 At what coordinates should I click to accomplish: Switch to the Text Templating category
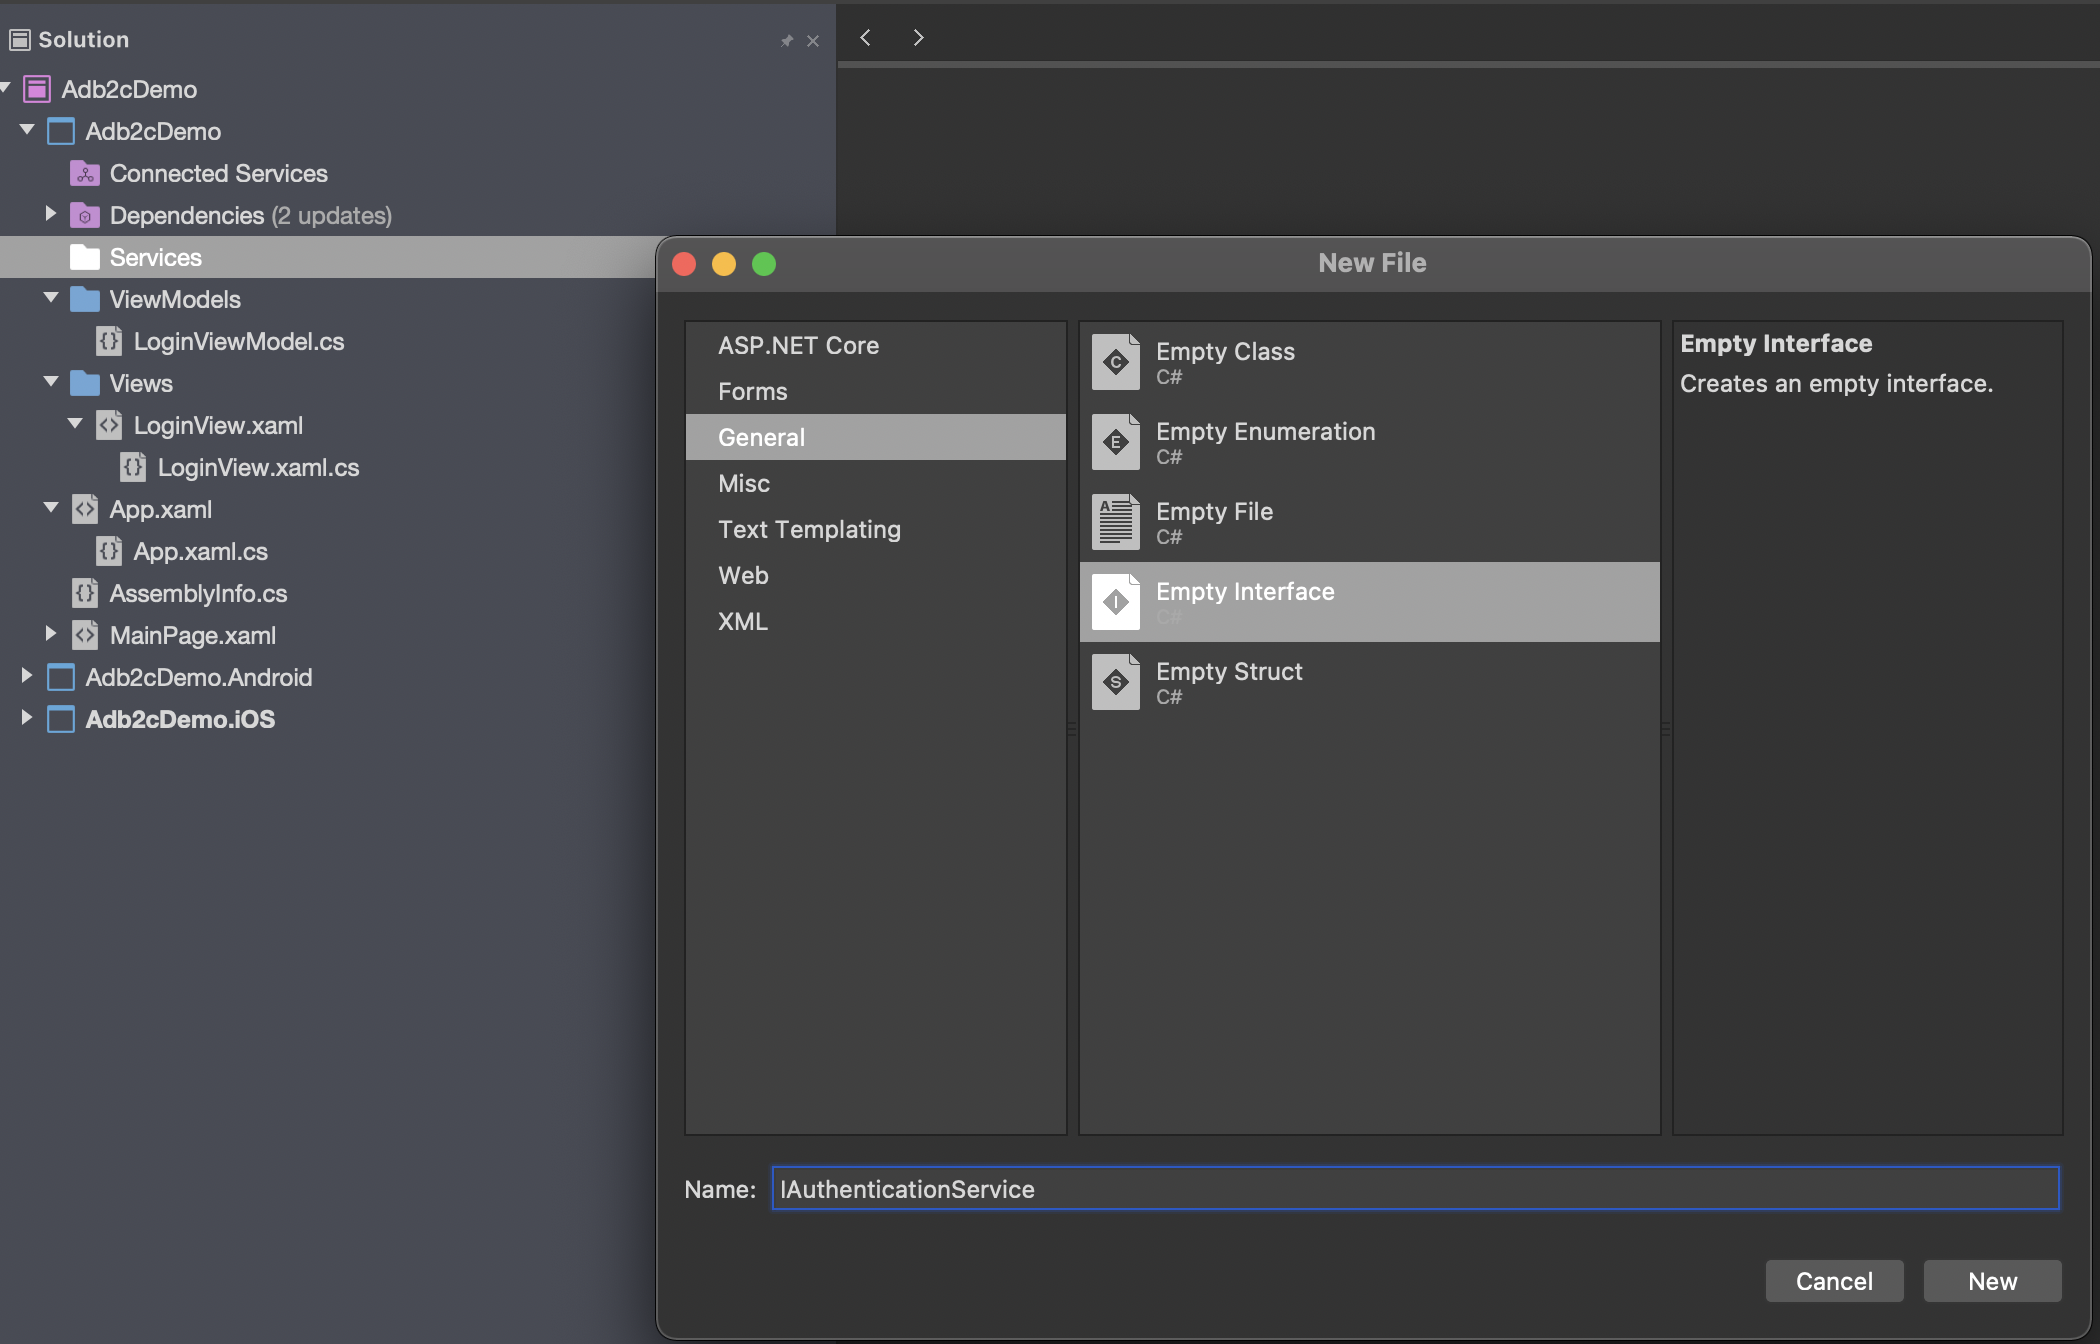click(x=809, y=530)
